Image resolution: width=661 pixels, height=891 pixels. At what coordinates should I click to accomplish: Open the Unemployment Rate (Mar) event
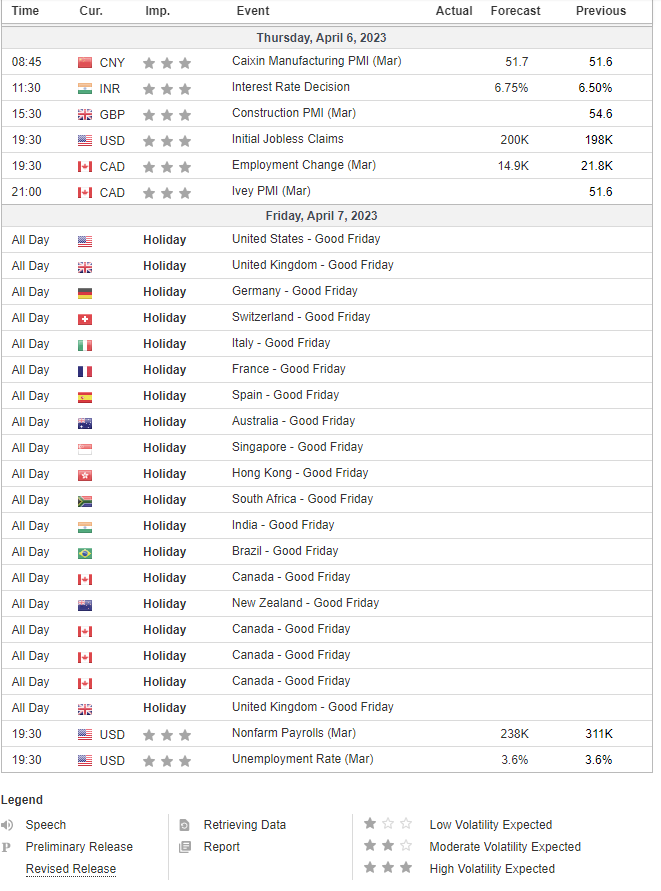click(x=302, y=759)
